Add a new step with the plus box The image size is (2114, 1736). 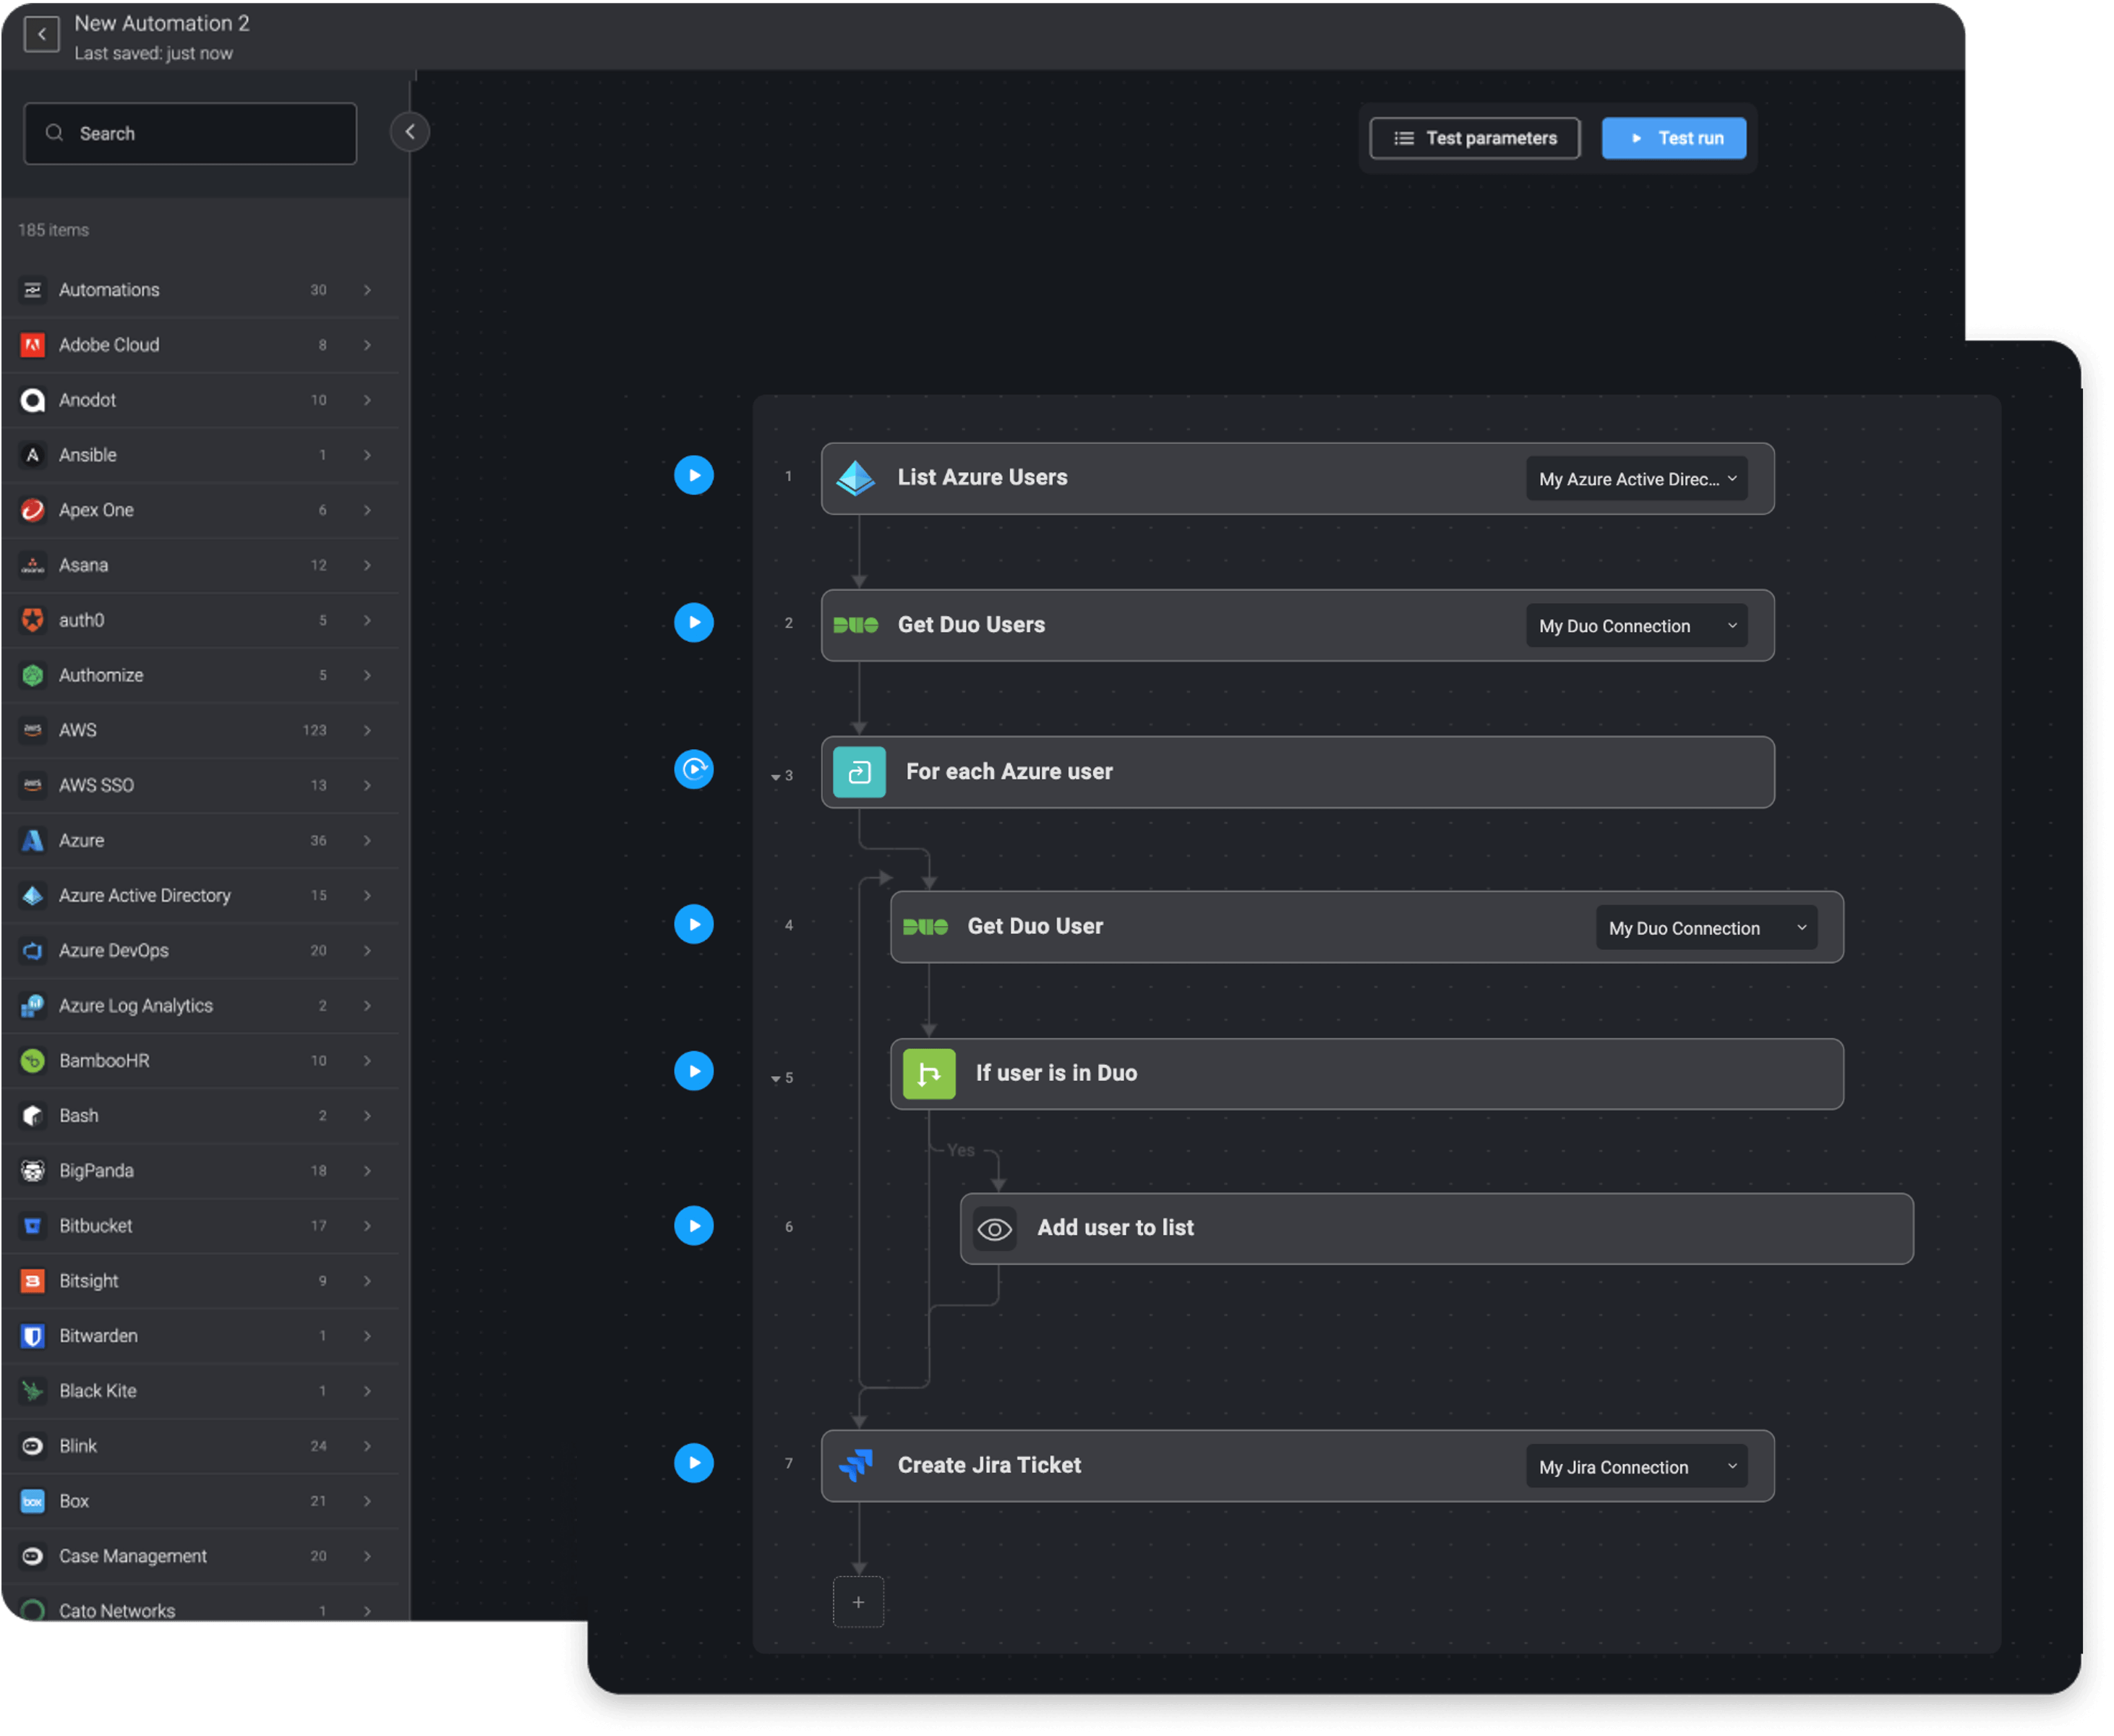(858, 1602)
